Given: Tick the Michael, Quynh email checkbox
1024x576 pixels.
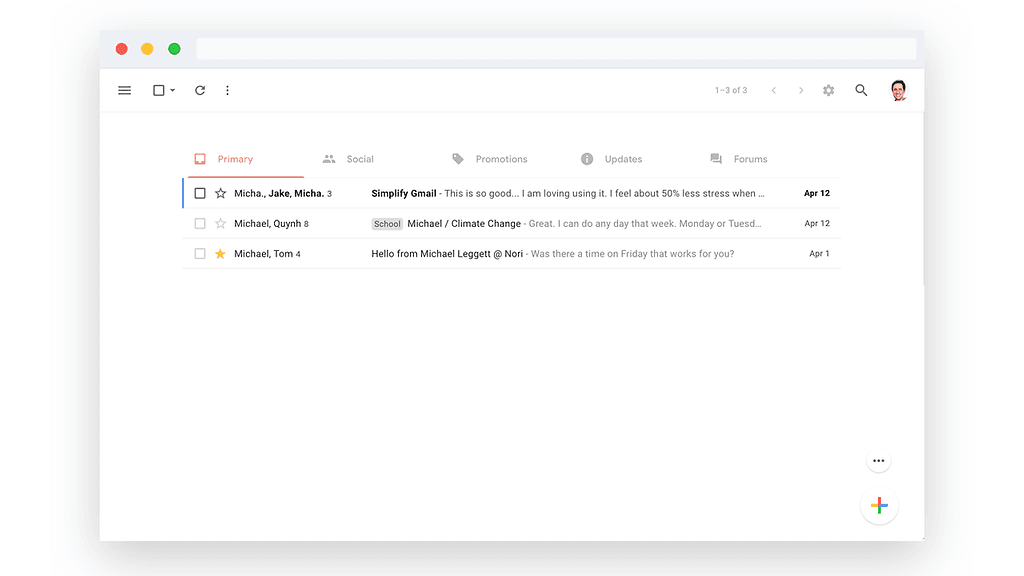Looking at the screenshot, I should tap(200, 224).
